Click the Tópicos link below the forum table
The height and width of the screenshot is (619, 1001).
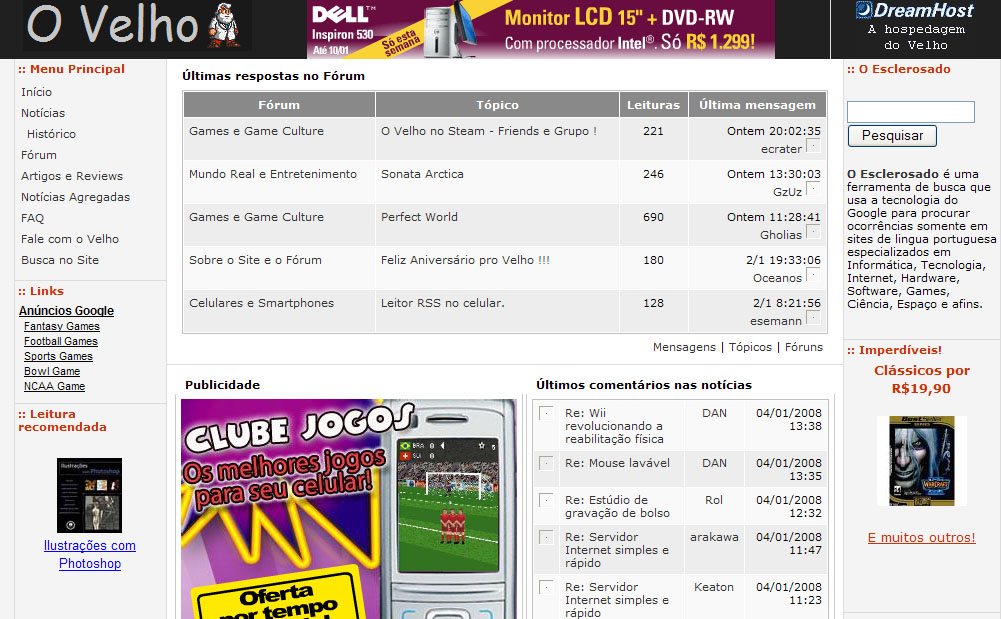point(750,347)
